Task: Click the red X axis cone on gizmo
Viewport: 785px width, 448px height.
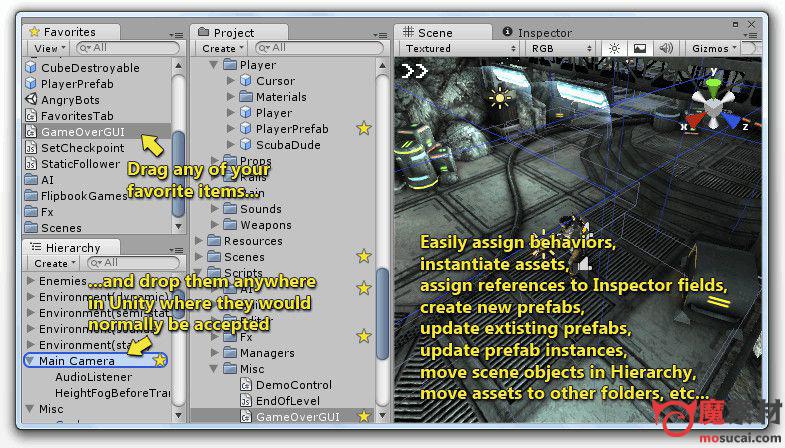Action: coord(695,121)
